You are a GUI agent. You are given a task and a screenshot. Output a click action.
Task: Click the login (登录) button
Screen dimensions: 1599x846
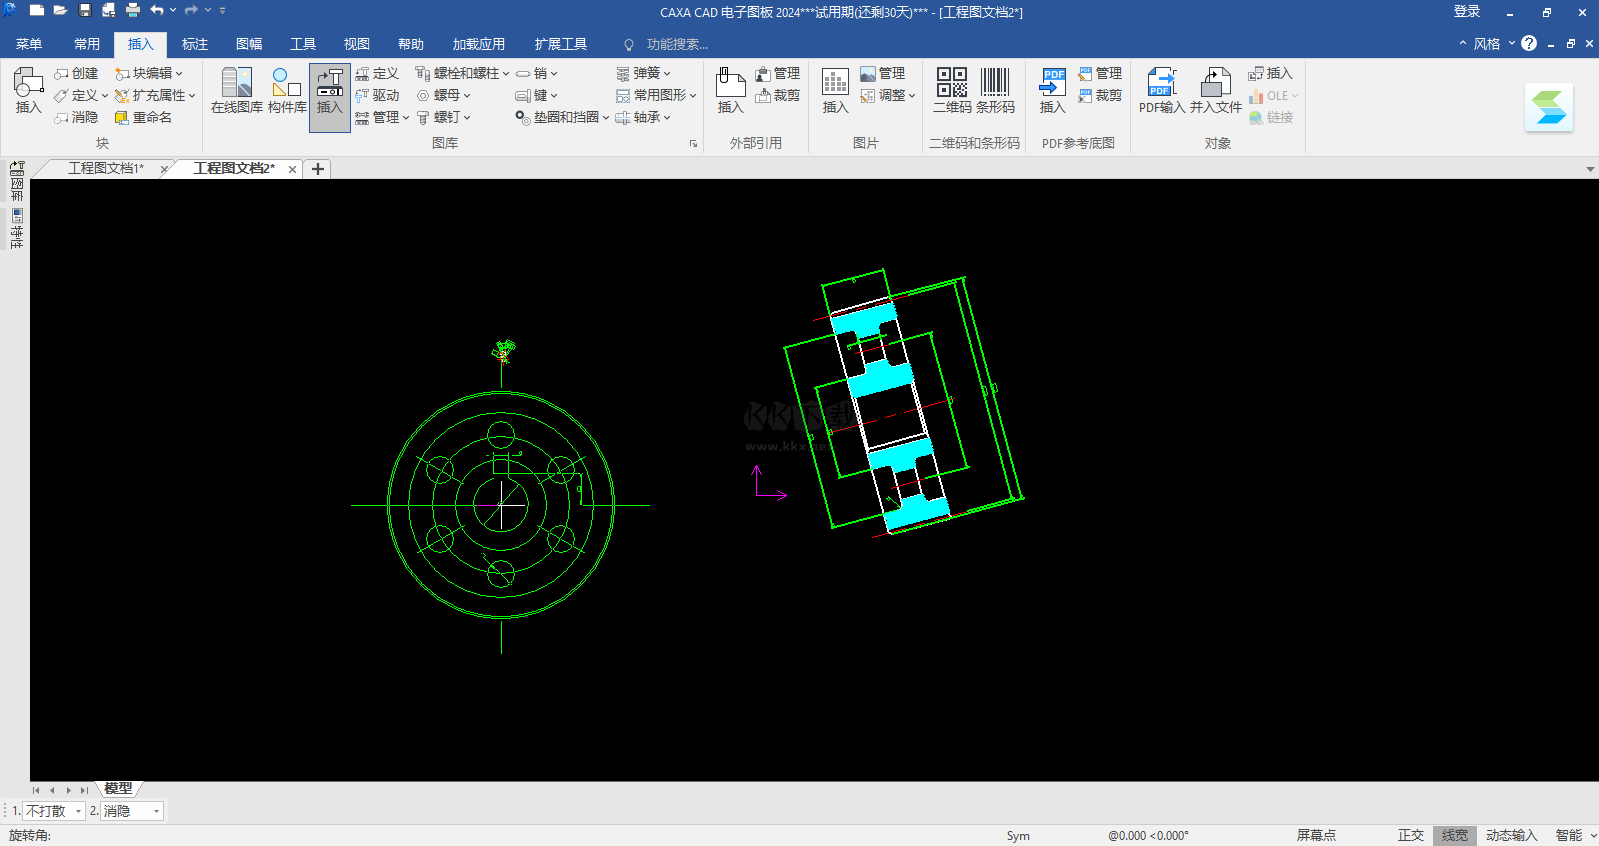[1466, 12]
